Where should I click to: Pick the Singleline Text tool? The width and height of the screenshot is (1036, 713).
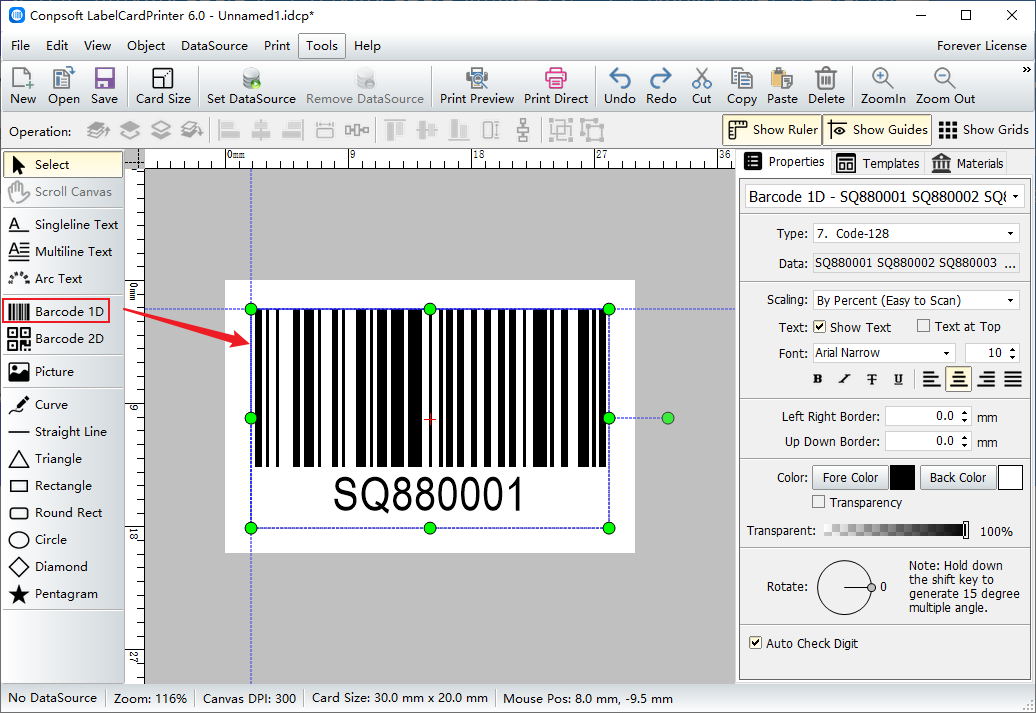tap(63, 225)
